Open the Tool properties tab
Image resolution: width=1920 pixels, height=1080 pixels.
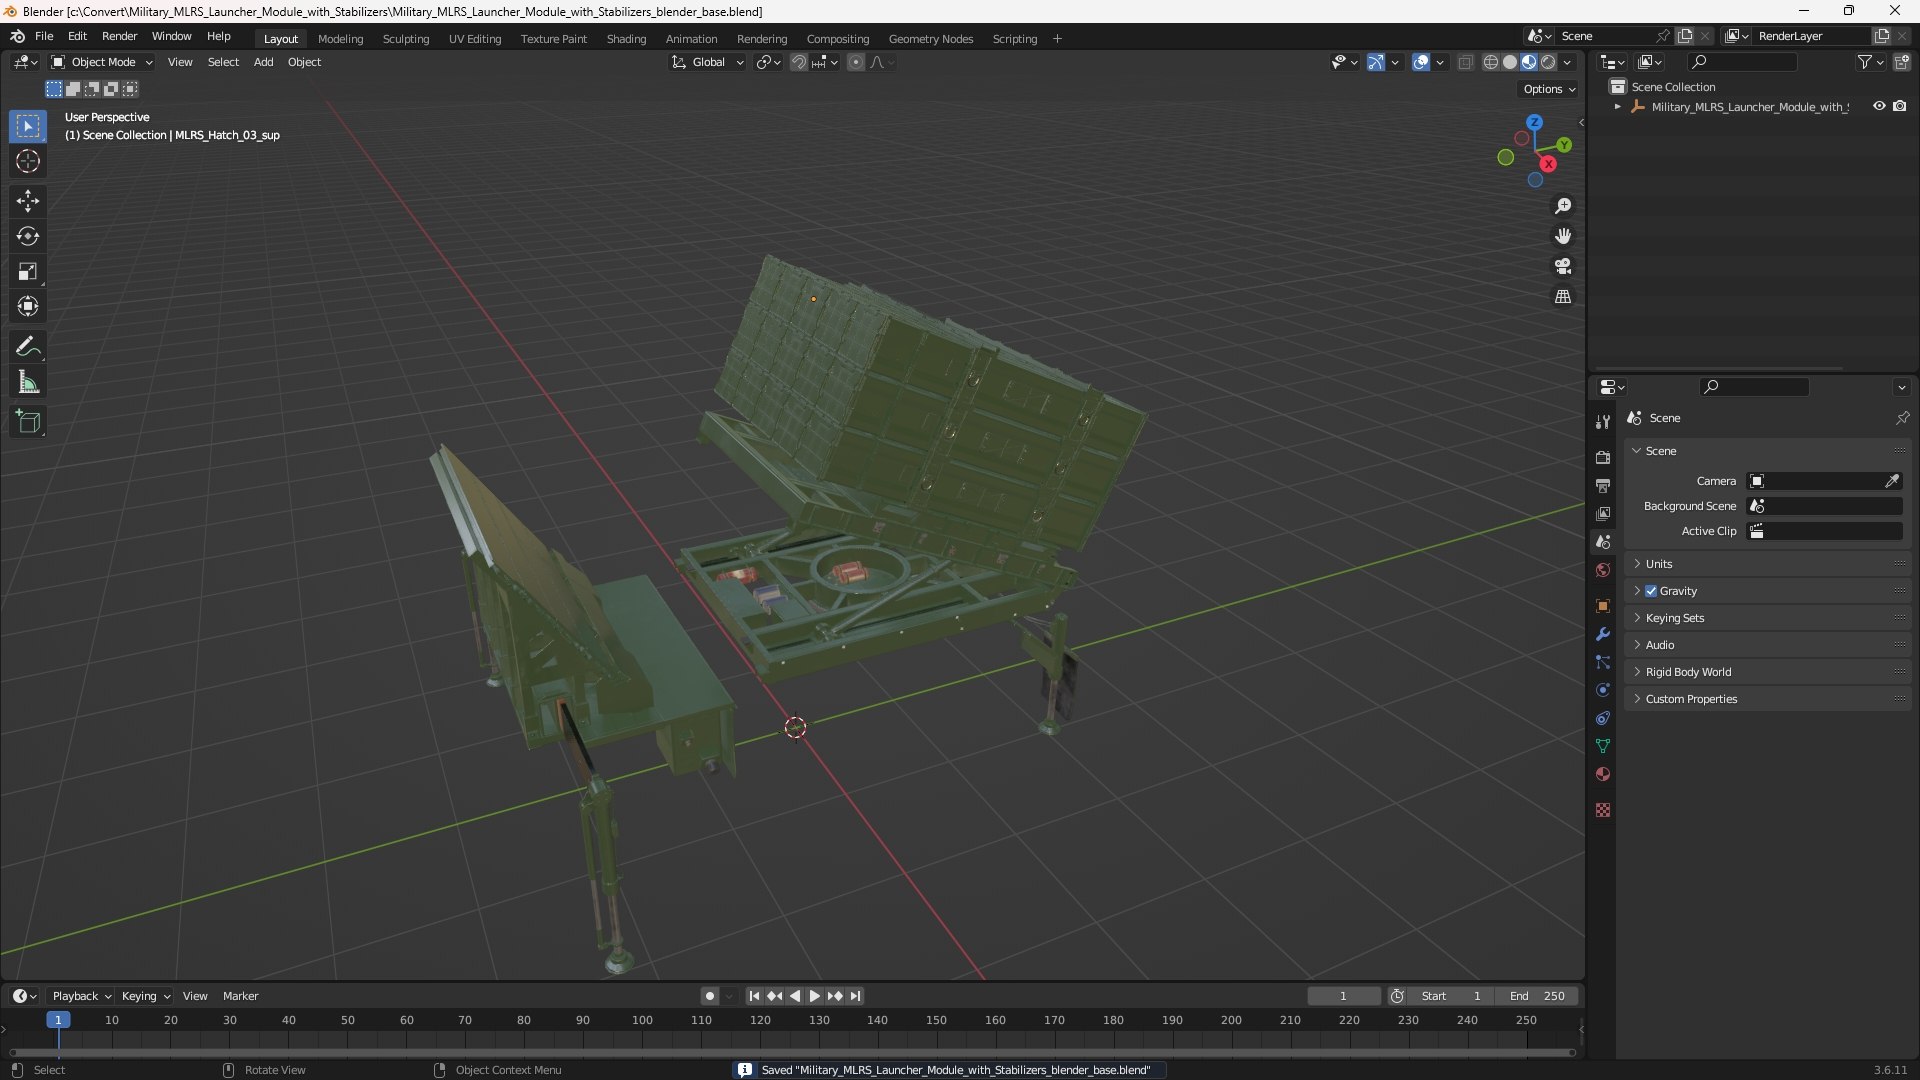click(1603, 422)
